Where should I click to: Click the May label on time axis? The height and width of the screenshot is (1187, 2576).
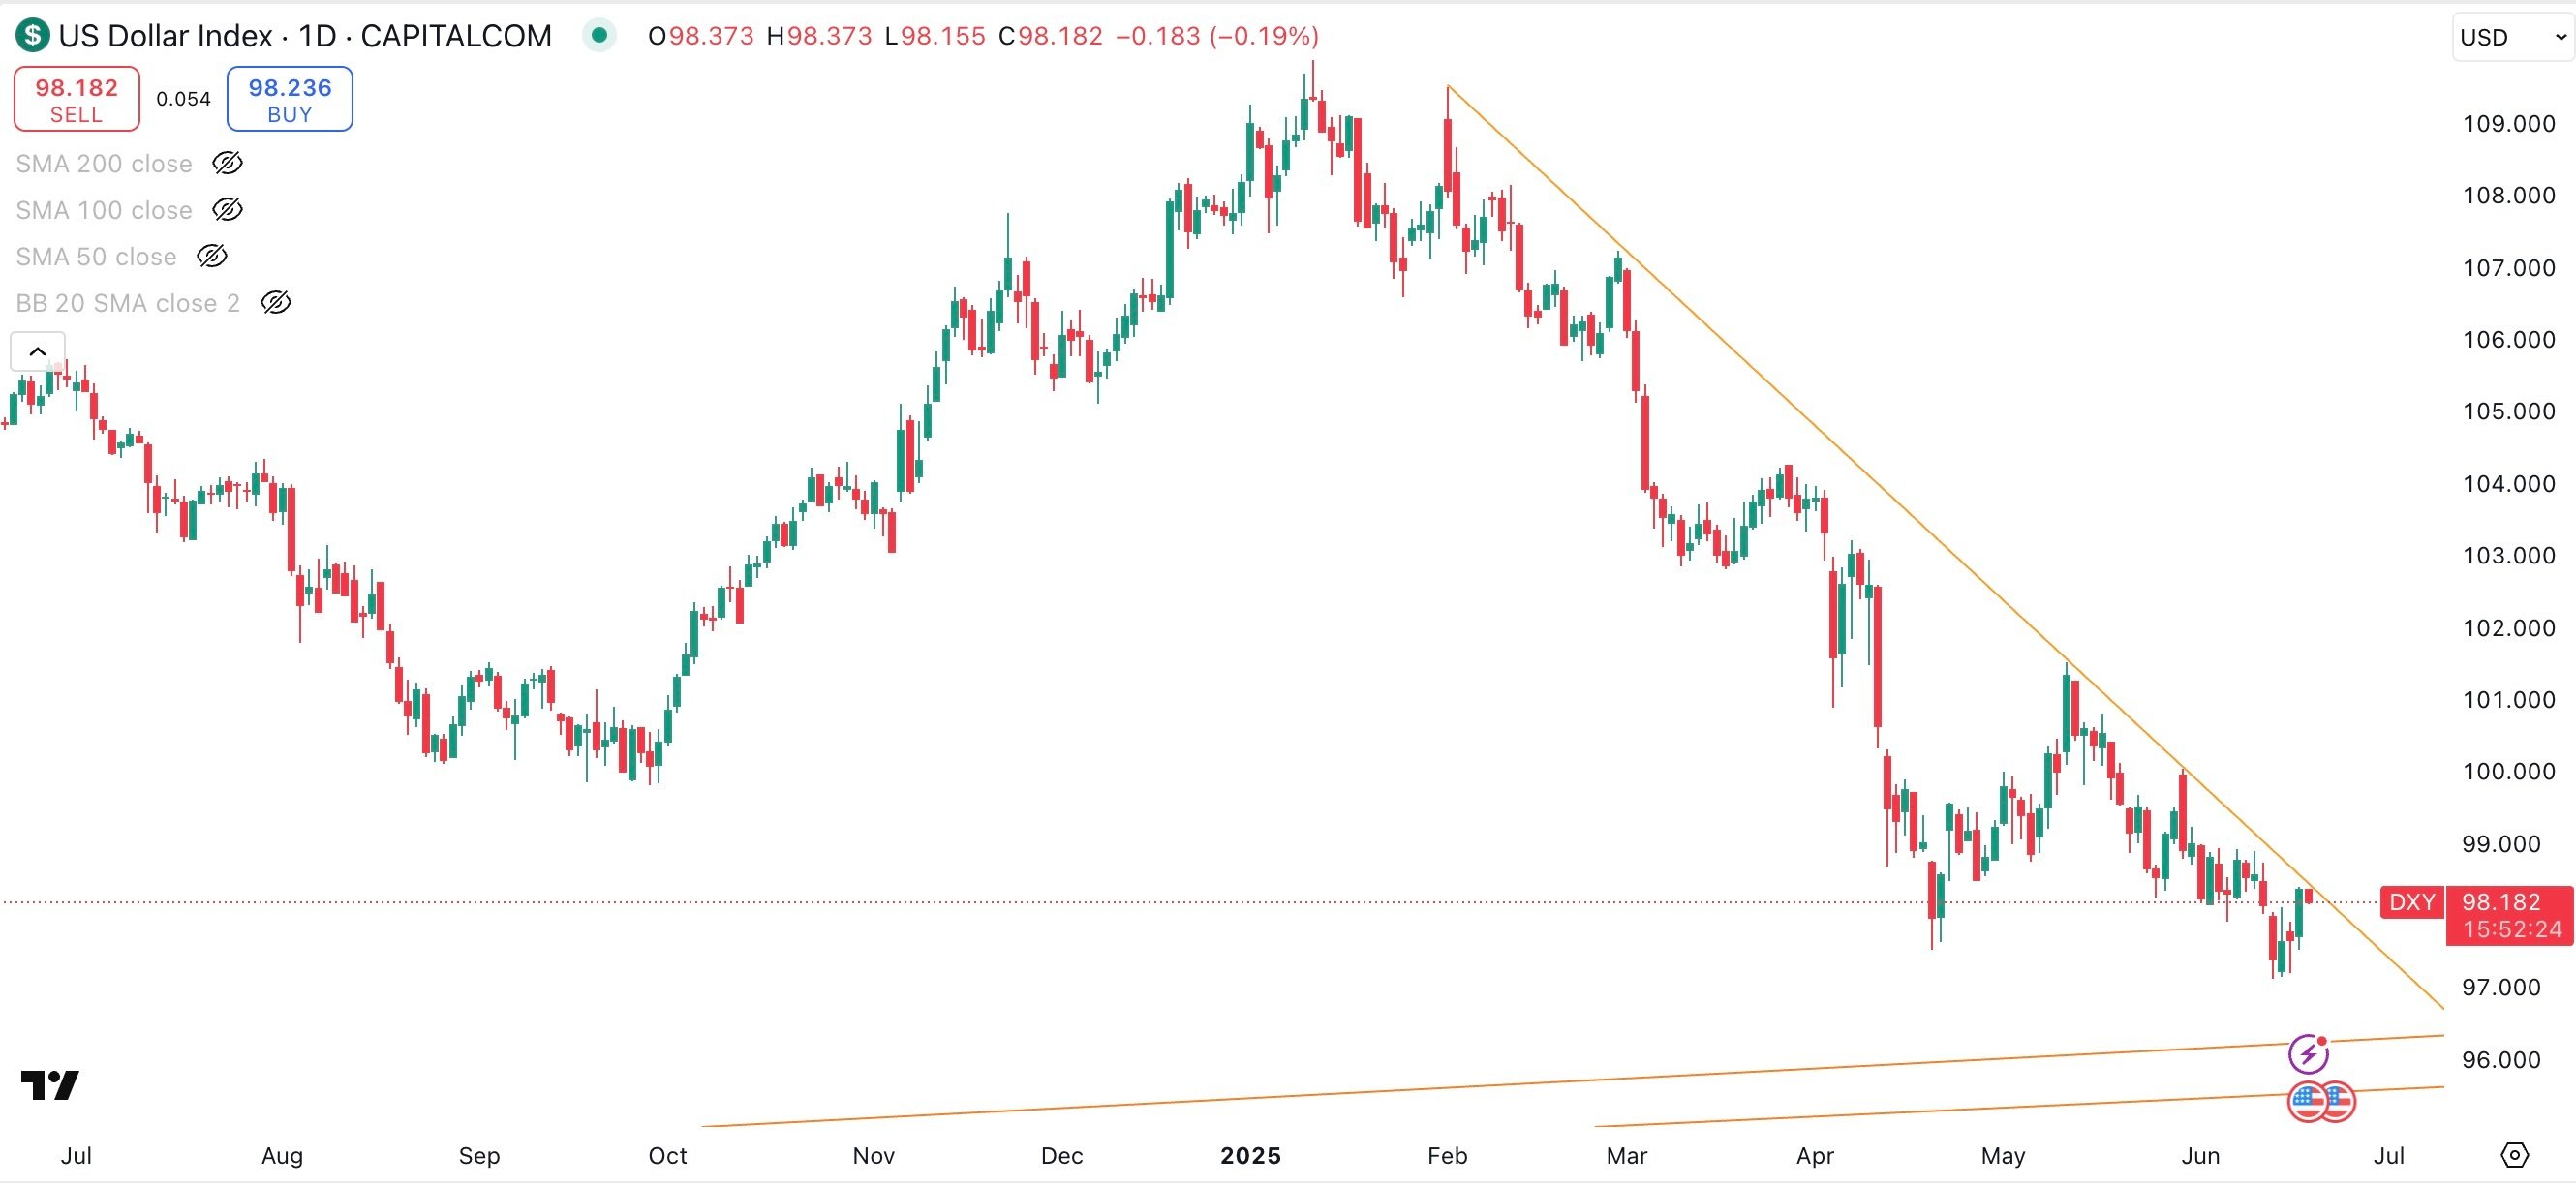[x=2003, y=1156]
